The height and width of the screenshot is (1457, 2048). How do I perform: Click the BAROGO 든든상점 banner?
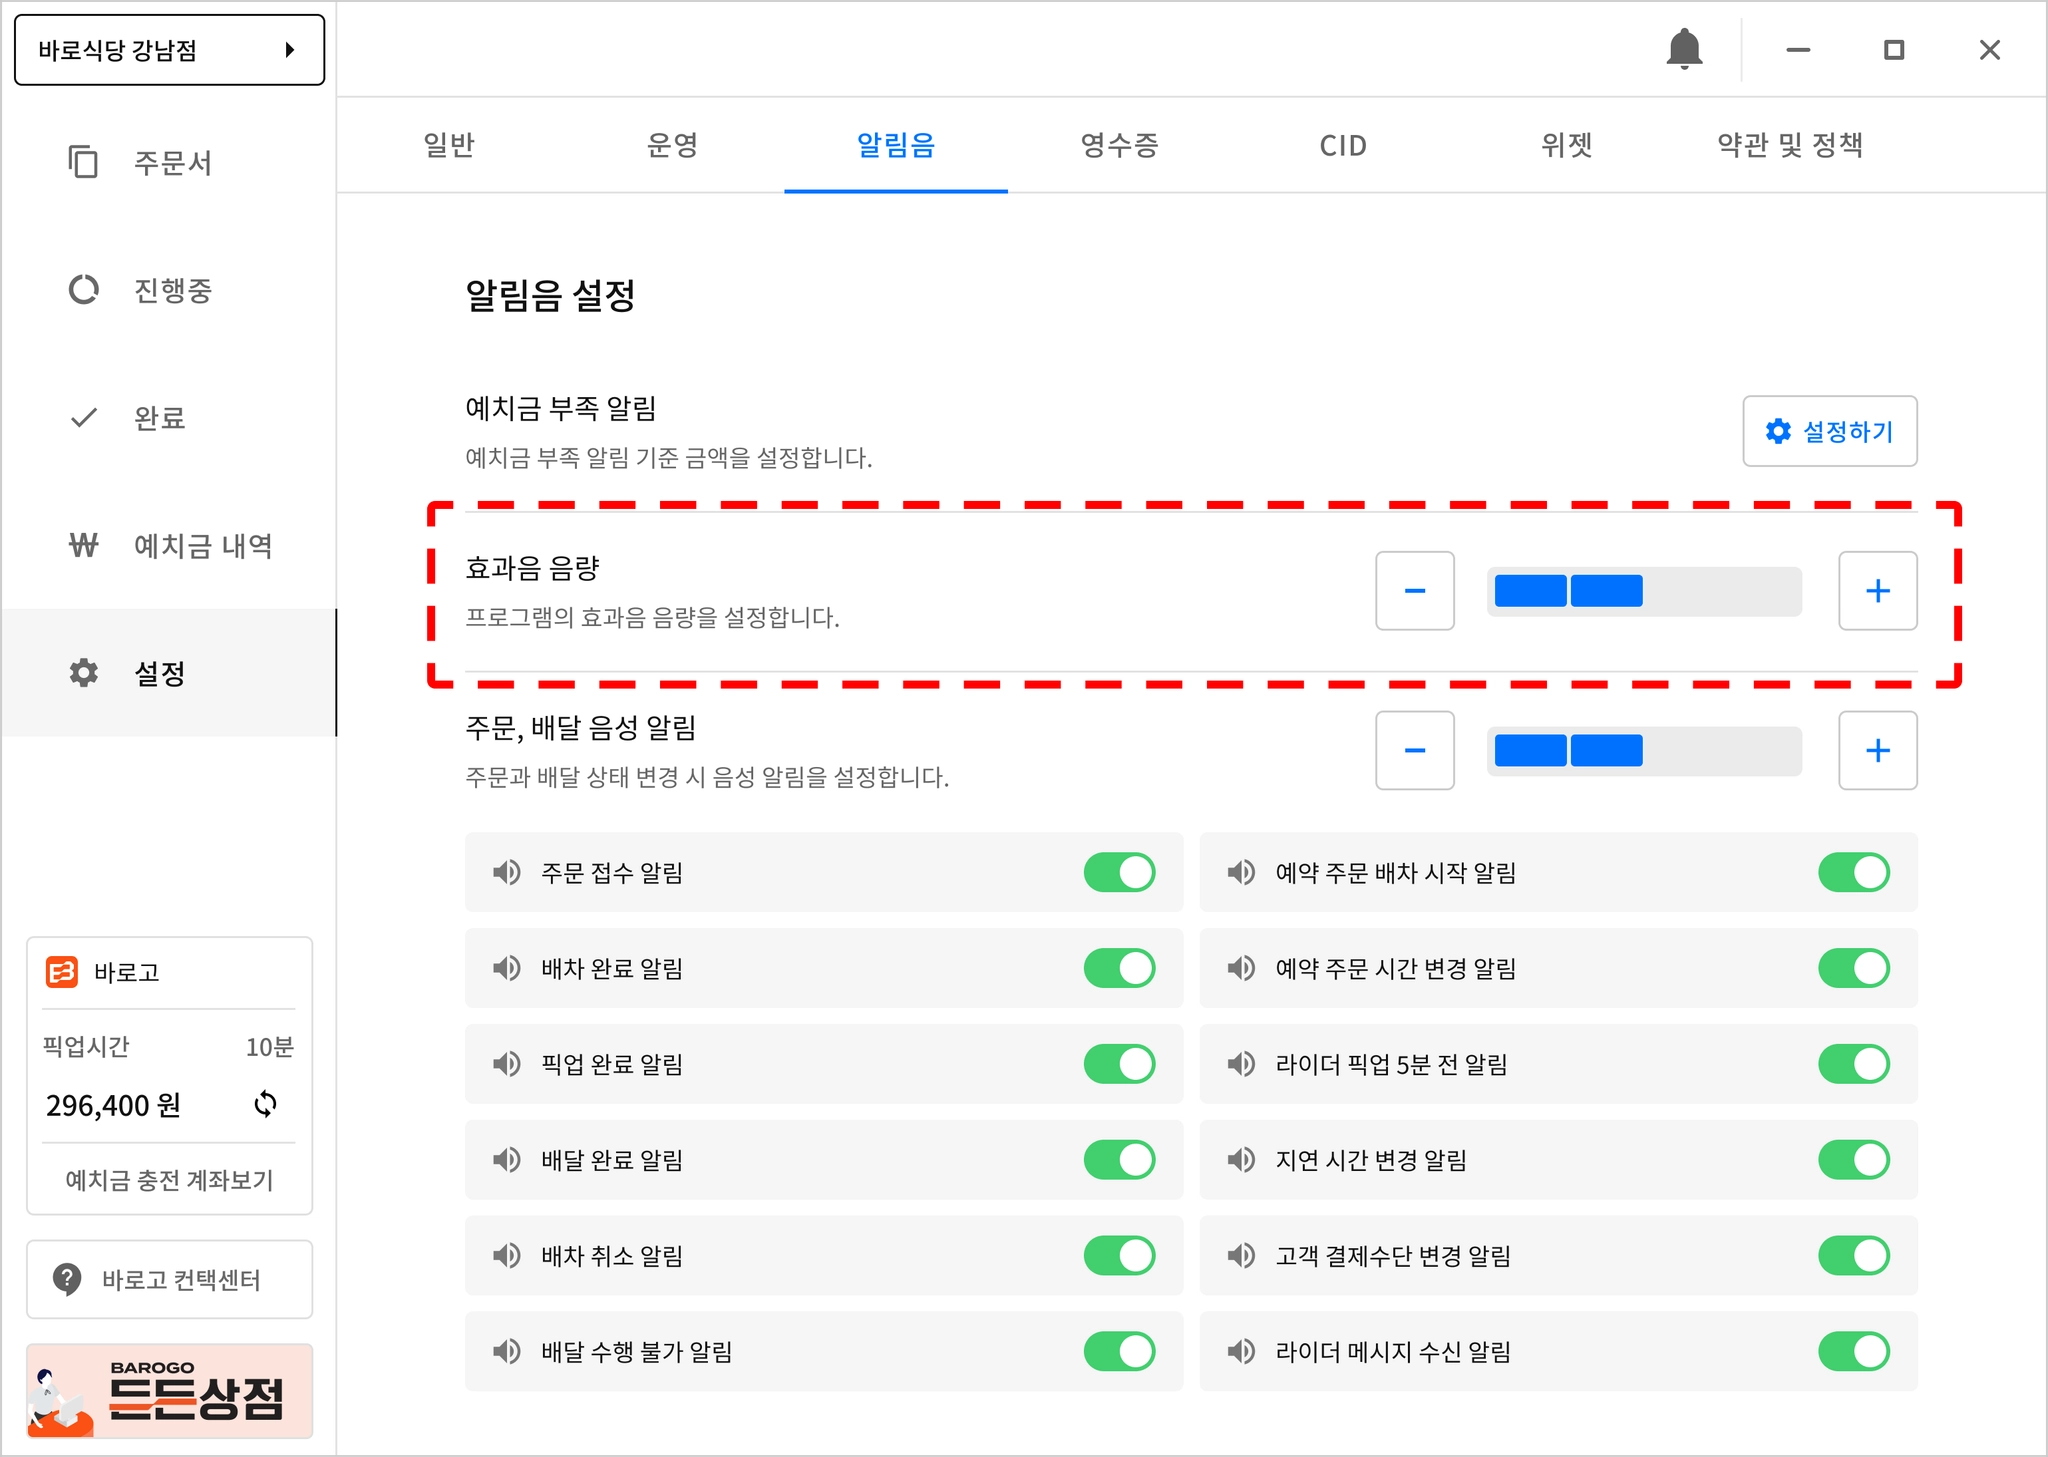tap(169, 1391)
